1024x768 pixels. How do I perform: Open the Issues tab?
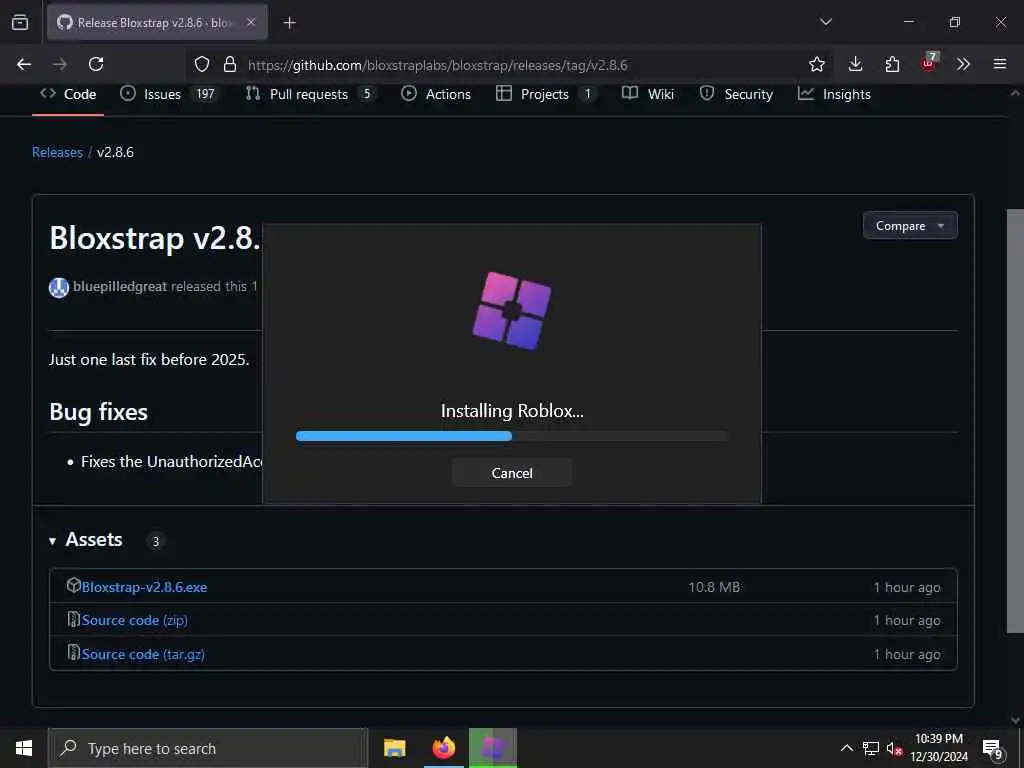coord(168,94)
